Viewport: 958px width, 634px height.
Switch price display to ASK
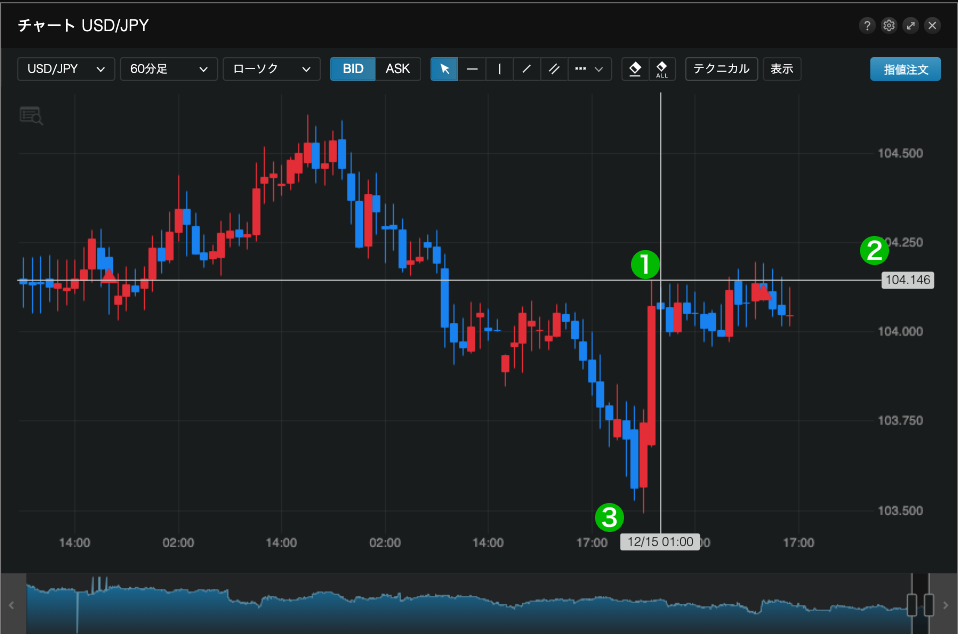pyautogui.click(x=398, y=69)
